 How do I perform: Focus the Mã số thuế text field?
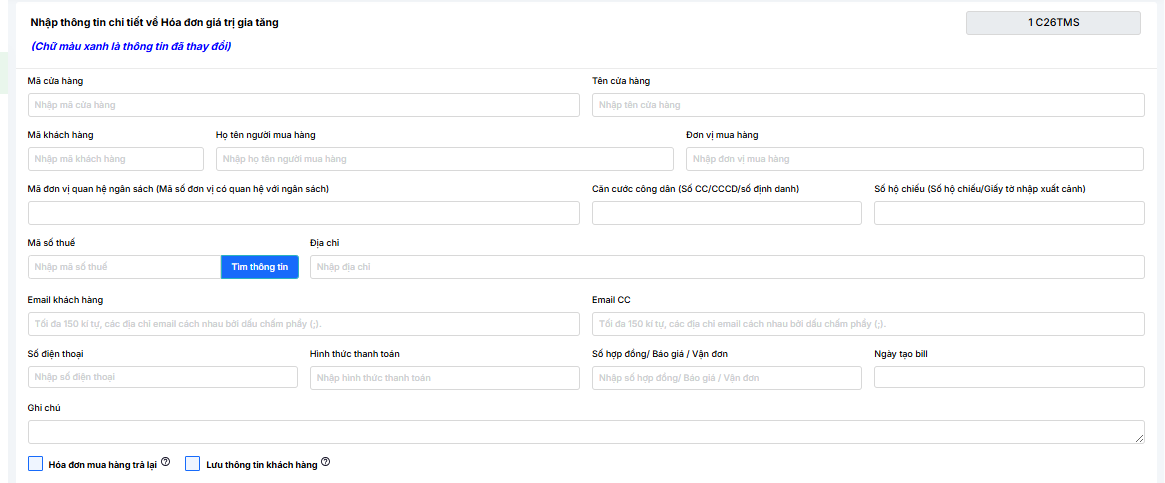click(x=124, y=267)
